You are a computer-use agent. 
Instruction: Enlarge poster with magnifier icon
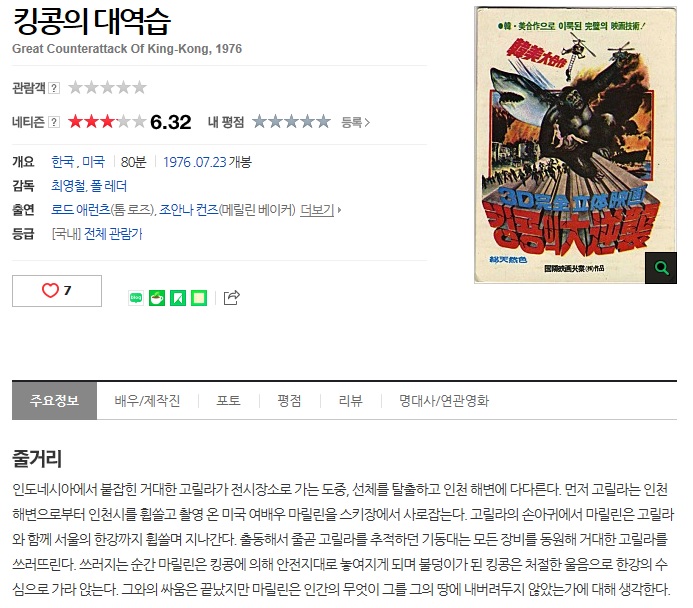[661, 268]
